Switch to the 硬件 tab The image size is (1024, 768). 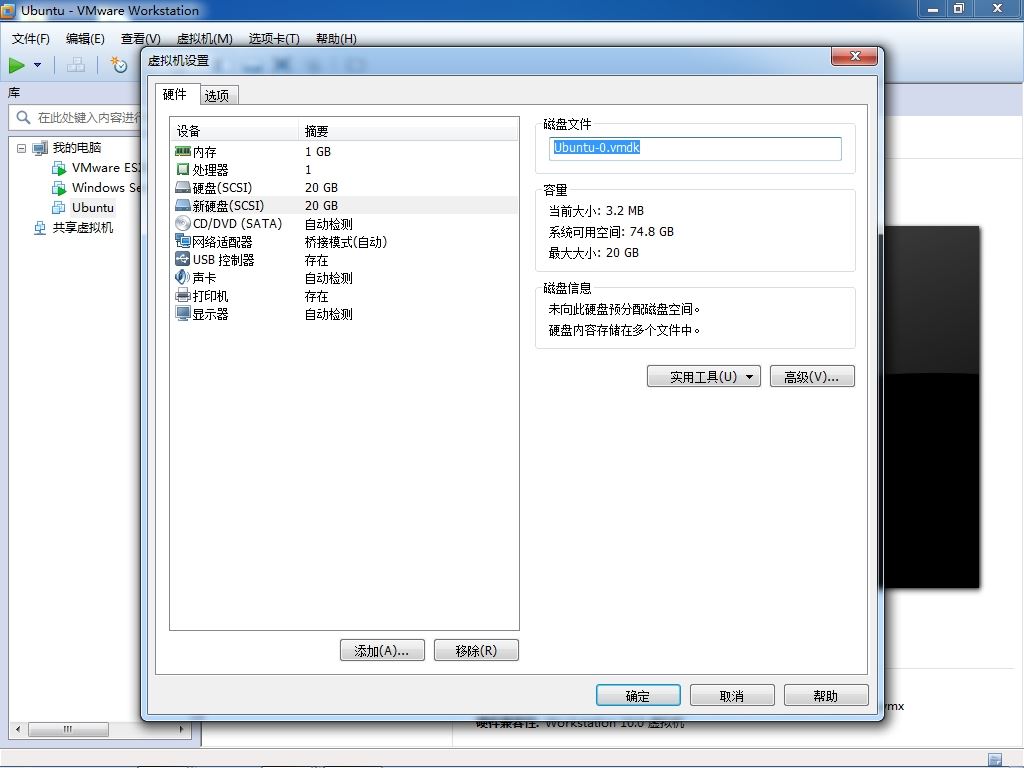(175, 94)
